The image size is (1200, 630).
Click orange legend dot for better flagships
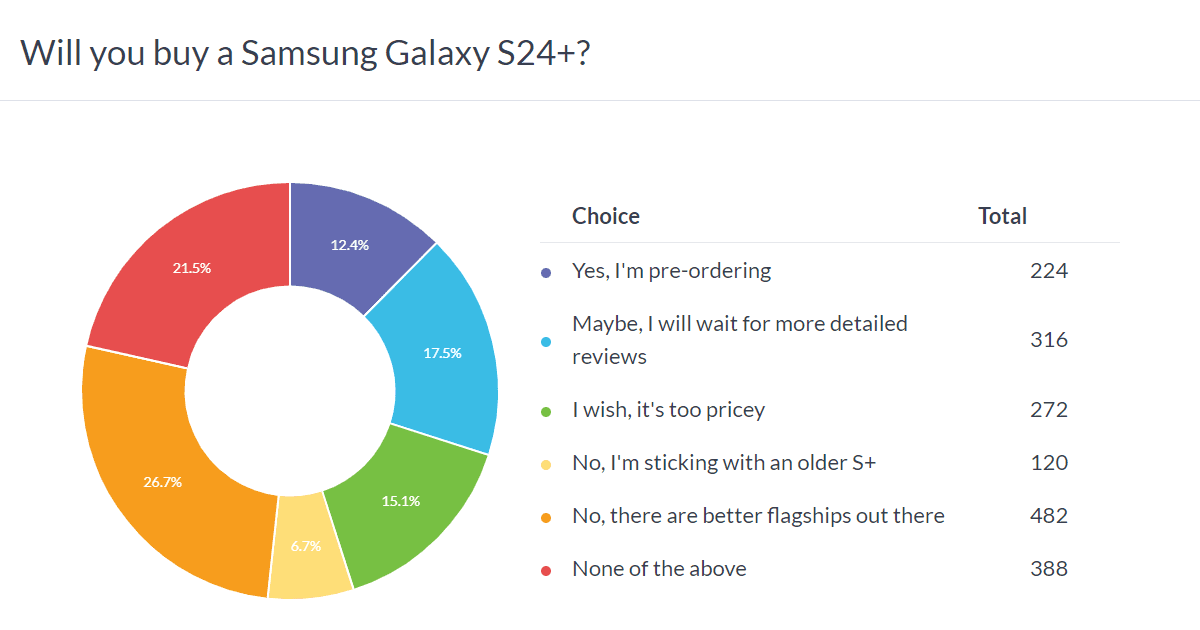545,517
